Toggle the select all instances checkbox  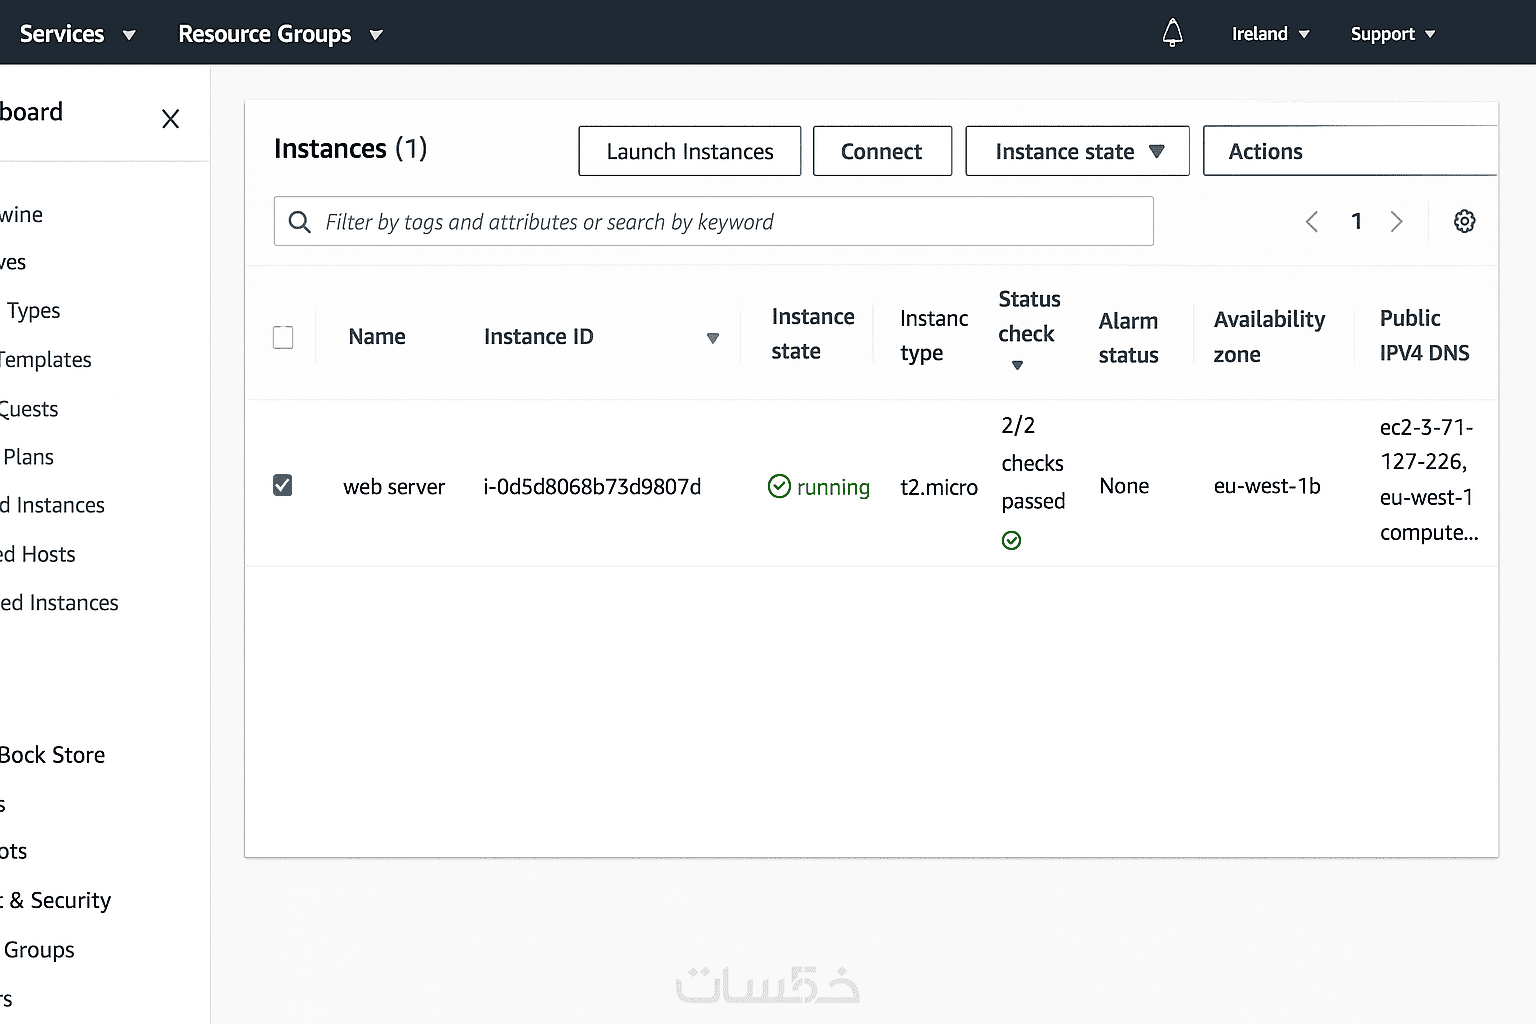(283, 337)
